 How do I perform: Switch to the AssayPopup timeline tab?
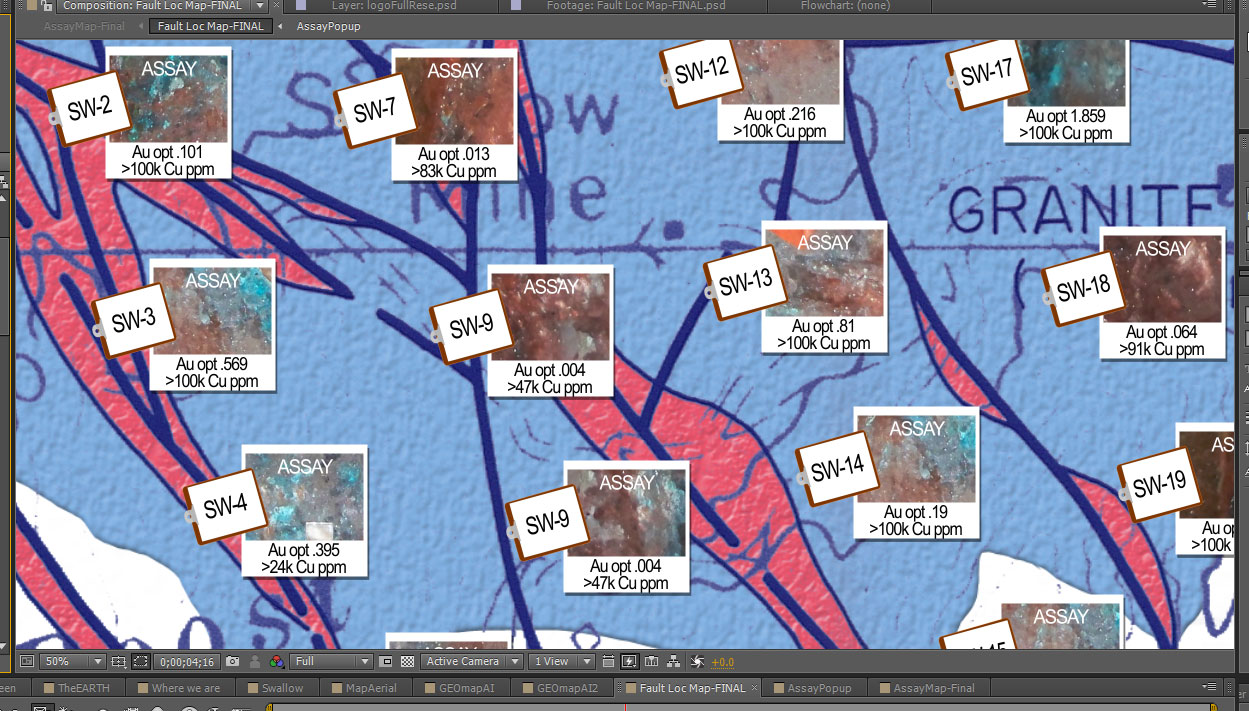coord(819,688)
